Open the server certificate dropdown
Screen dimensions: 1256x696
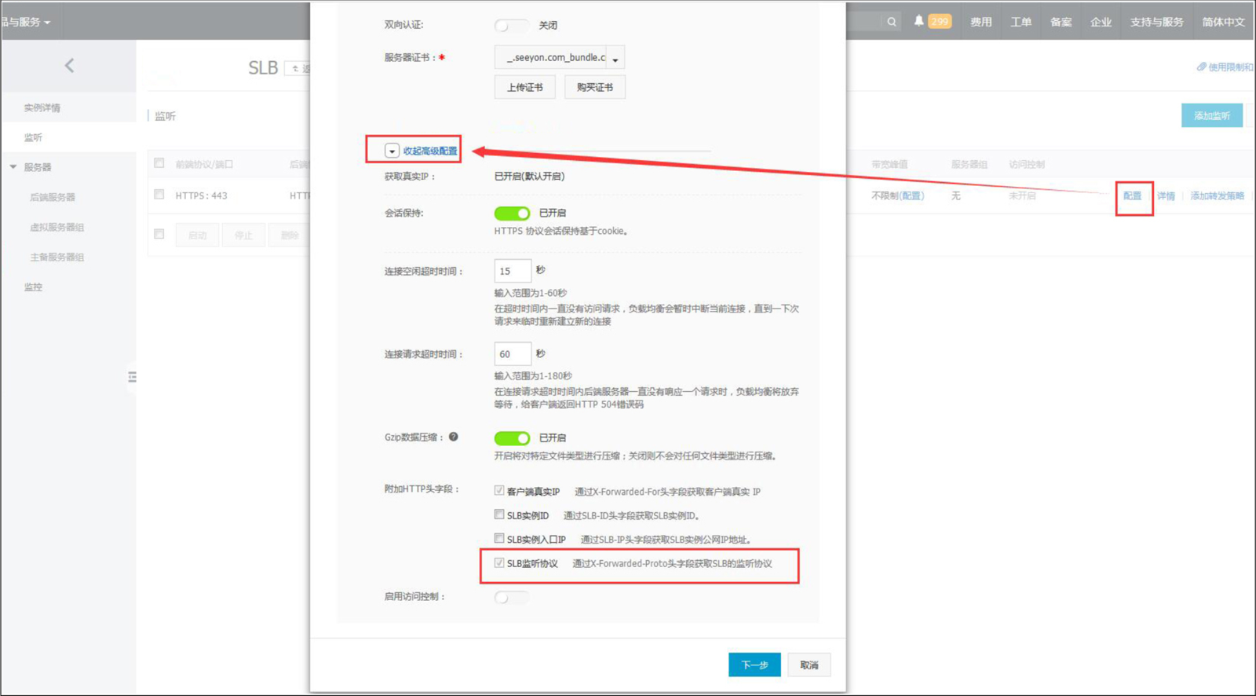[559, 58]
